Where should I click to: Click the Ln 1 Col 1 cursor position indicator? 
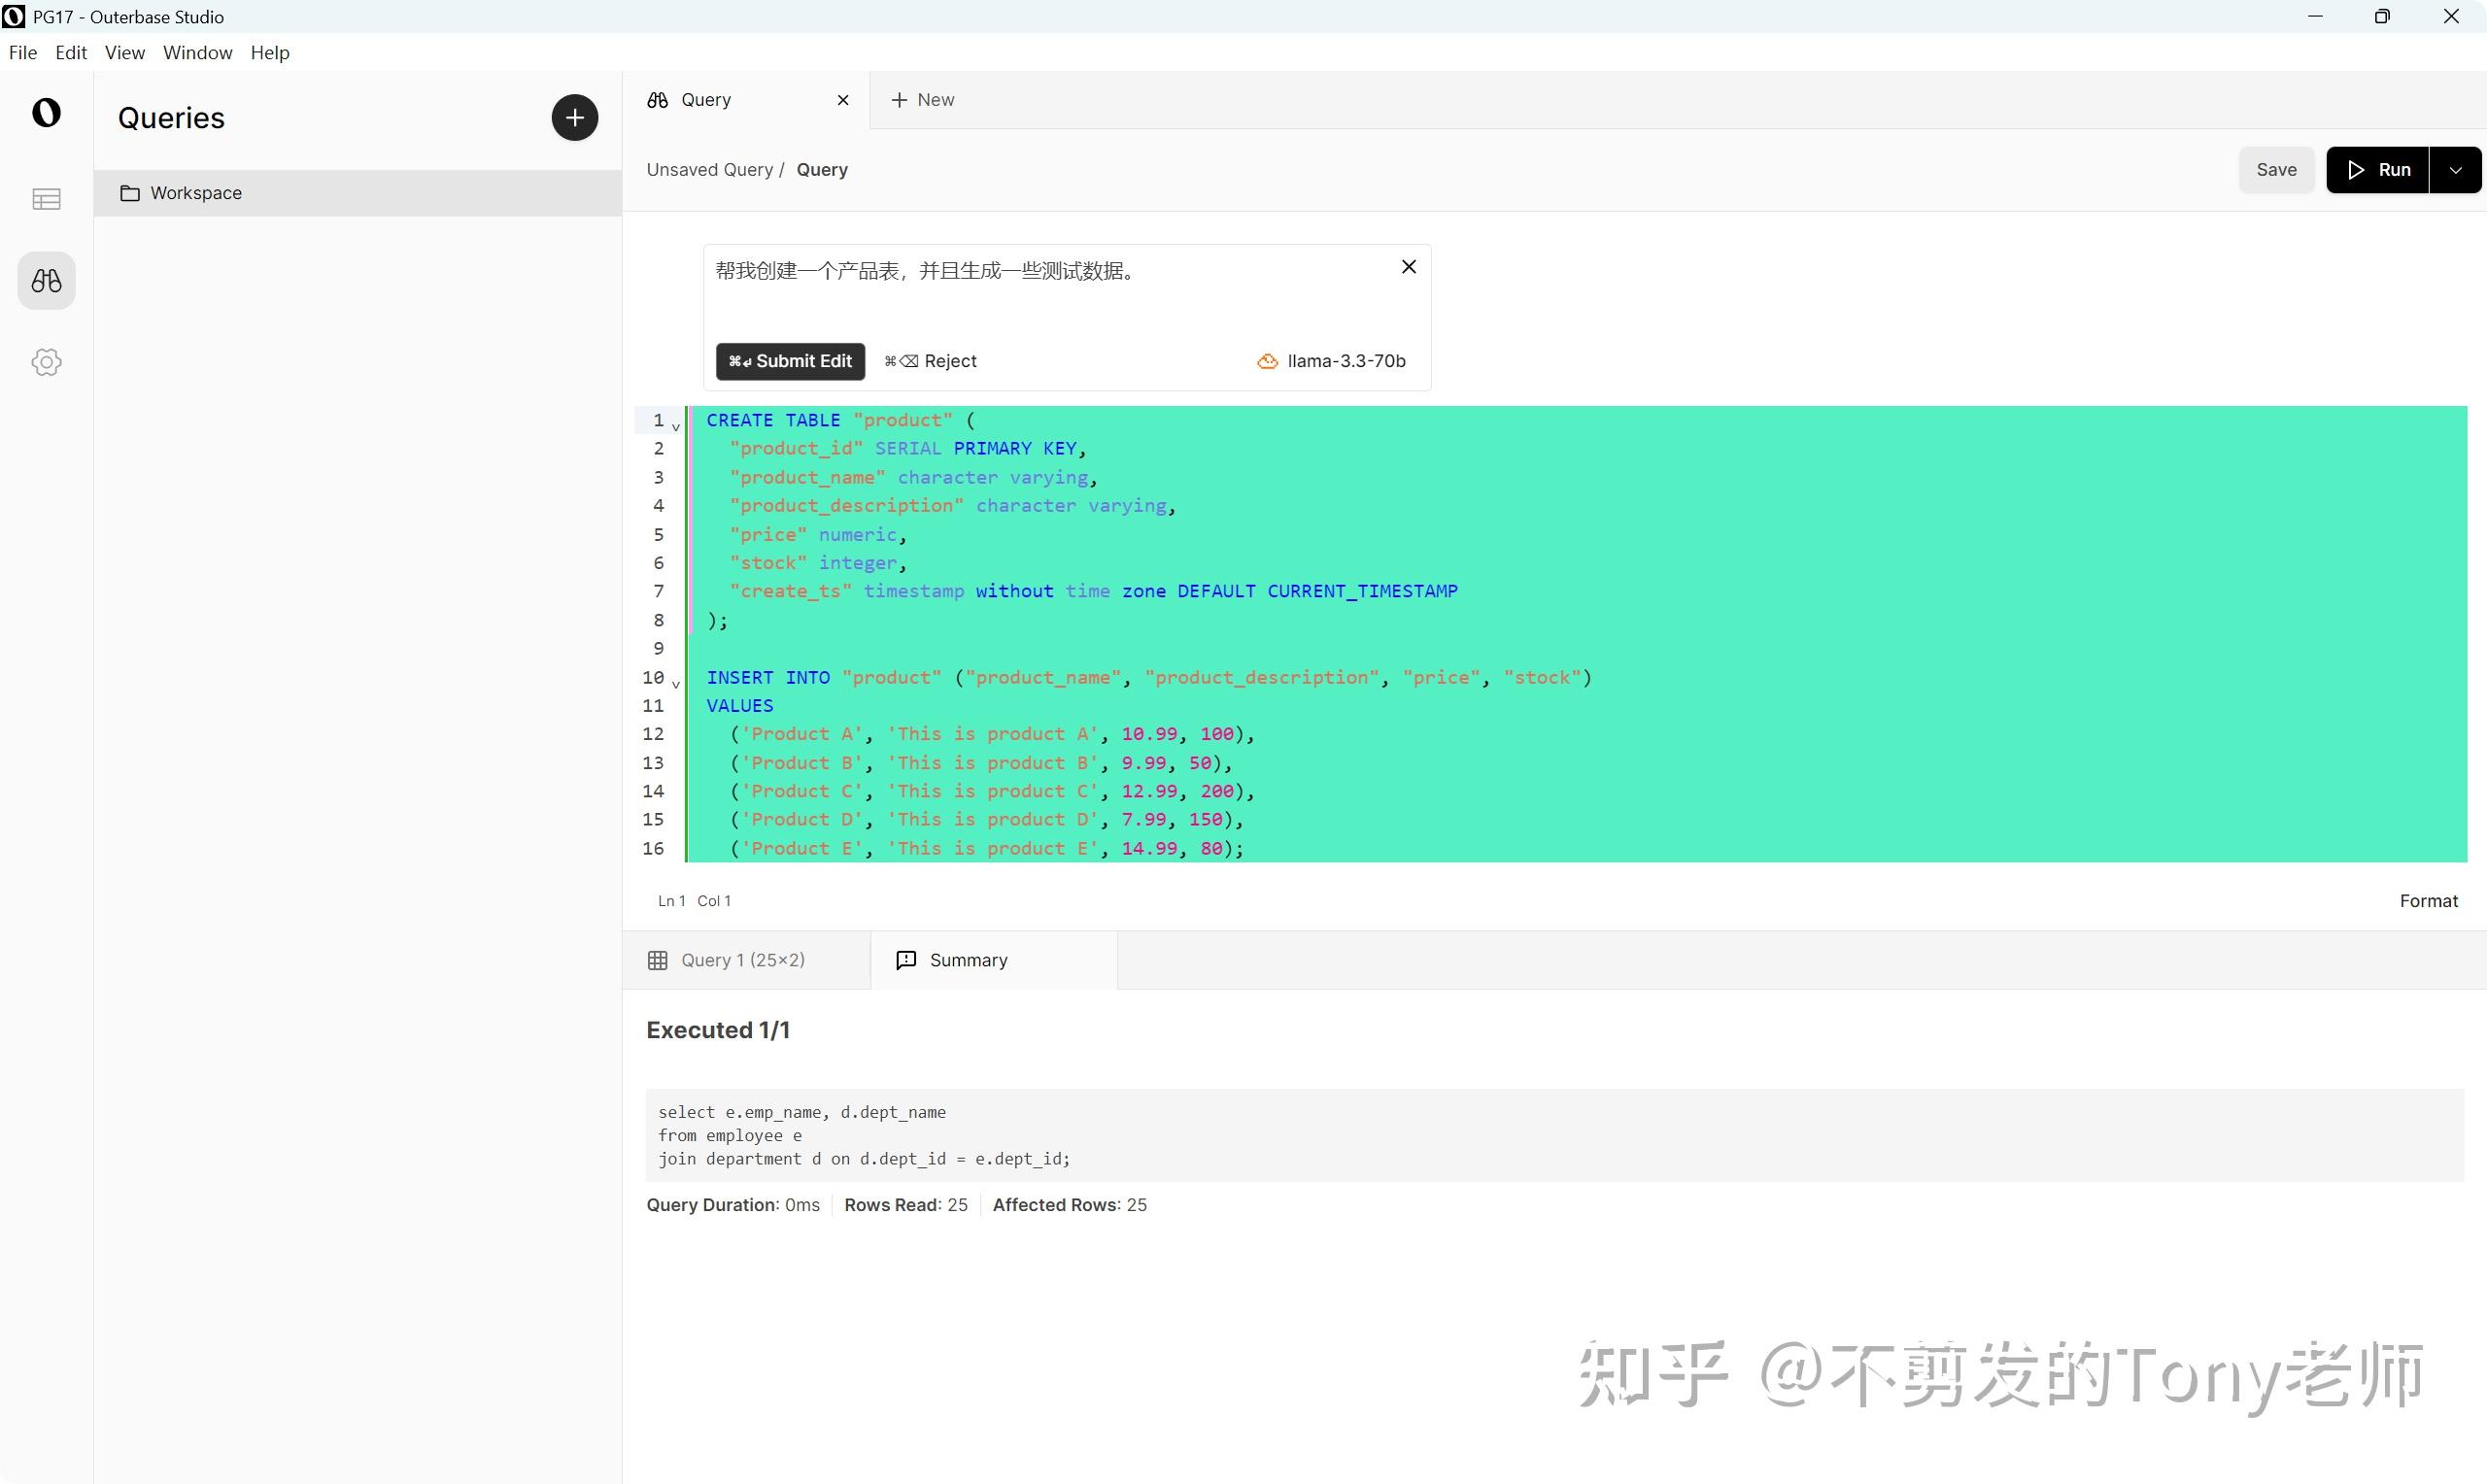(x=694, y=901)
